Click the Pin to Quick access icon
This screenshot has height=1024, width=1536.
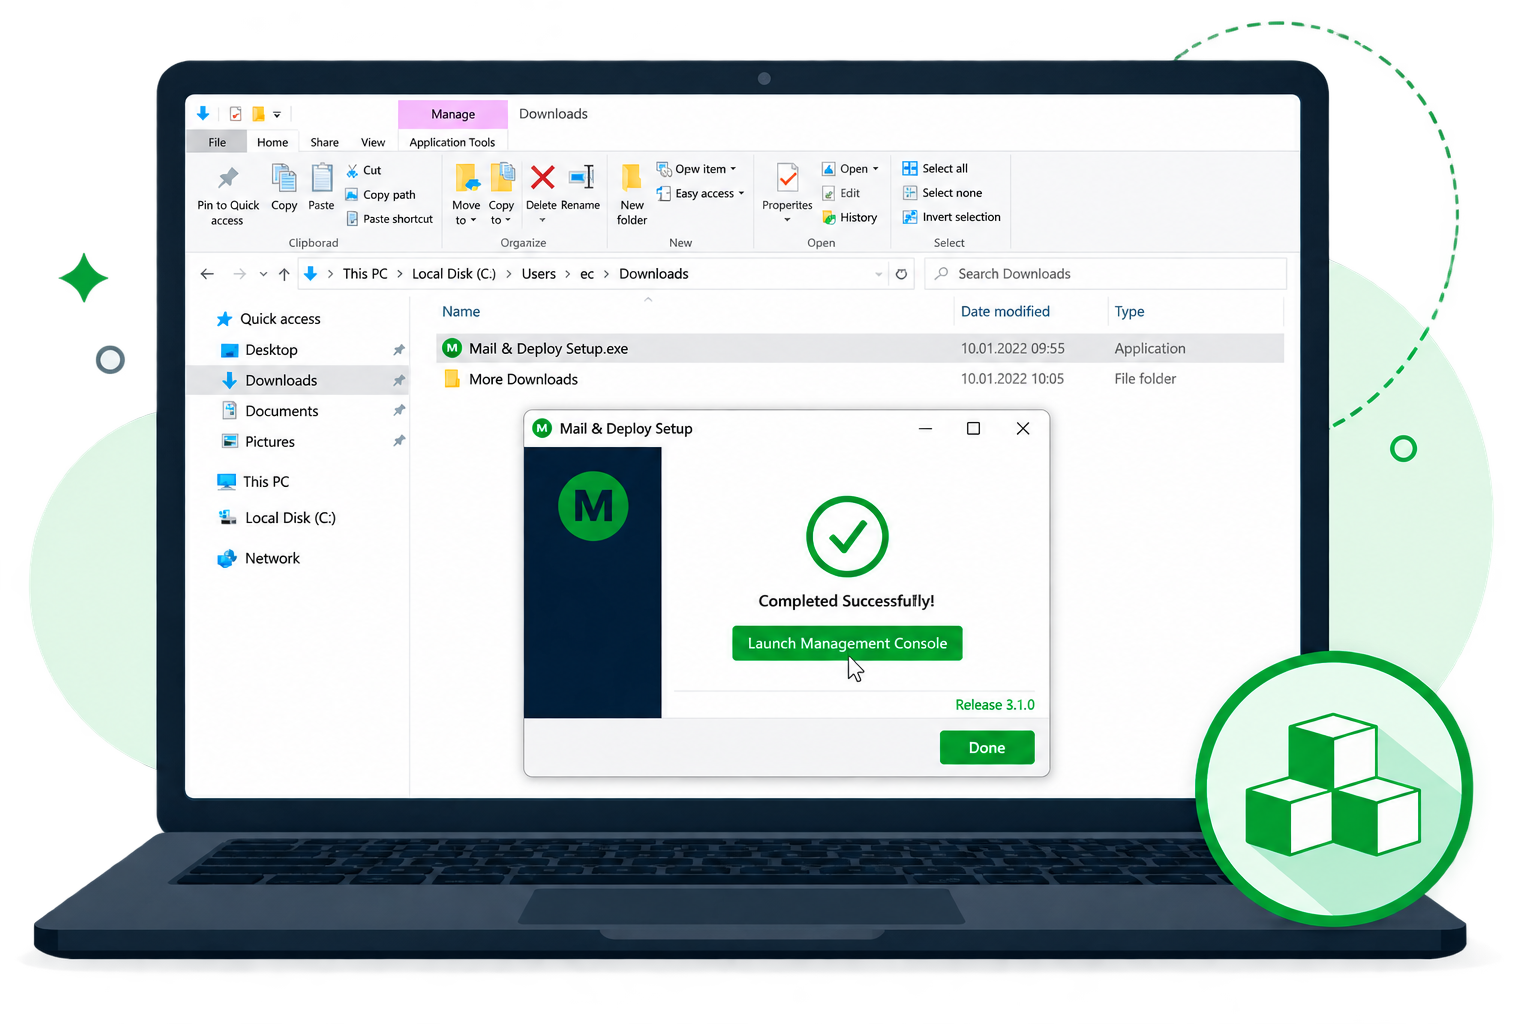pyautogui.click(x=228, y=178)
